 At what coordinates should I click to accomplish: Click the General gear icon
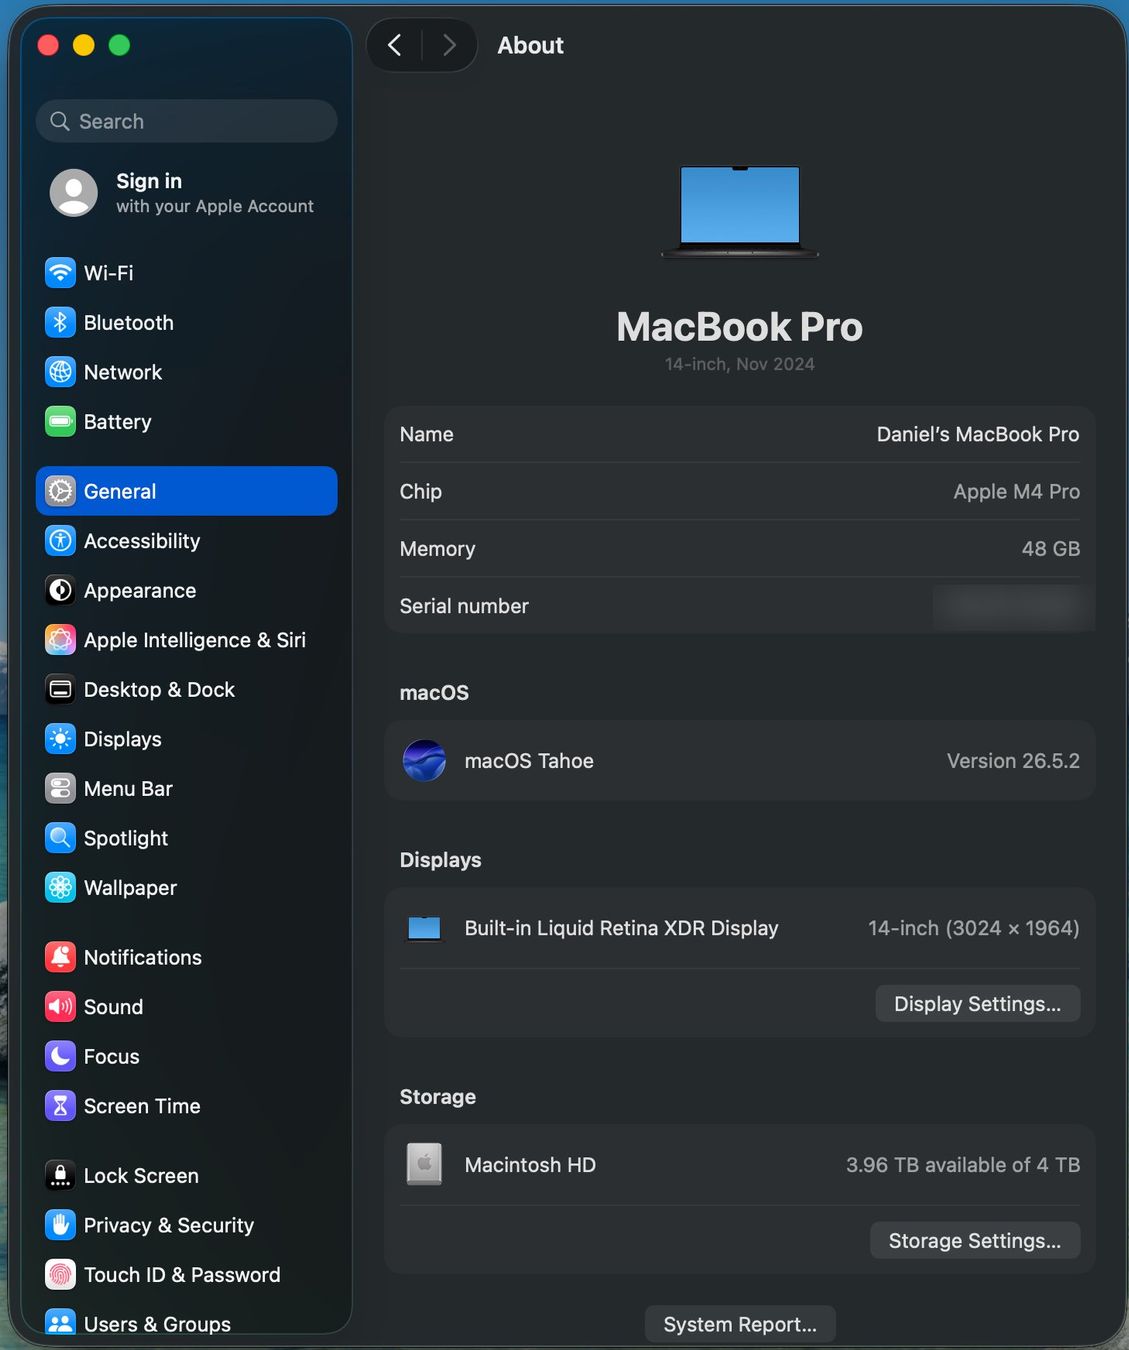click(x=60, y=491)
